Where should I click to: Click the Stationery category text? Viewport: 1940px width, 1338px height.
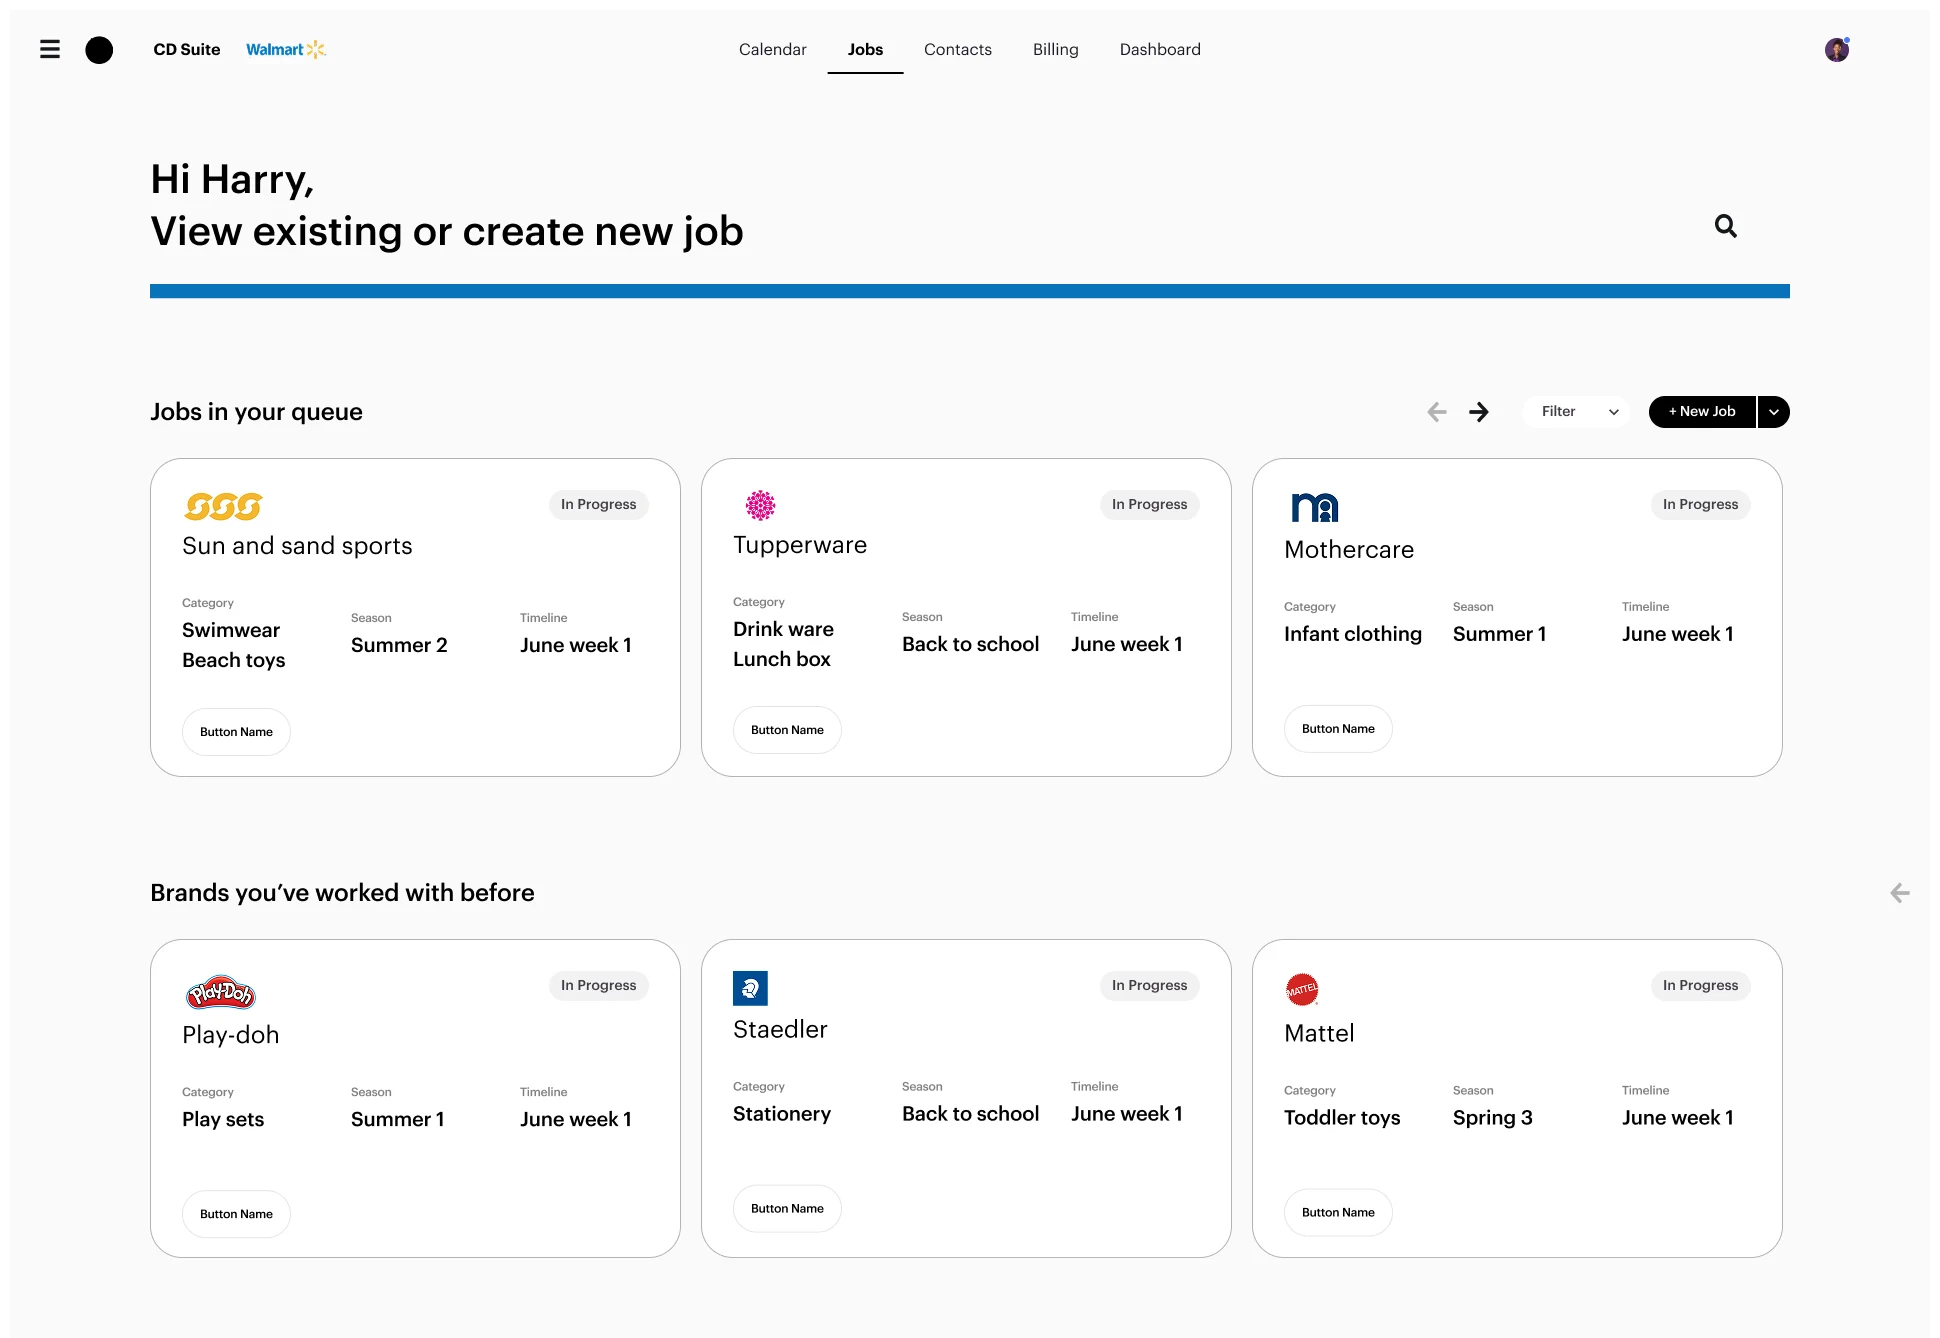[x=782, y=1114]
